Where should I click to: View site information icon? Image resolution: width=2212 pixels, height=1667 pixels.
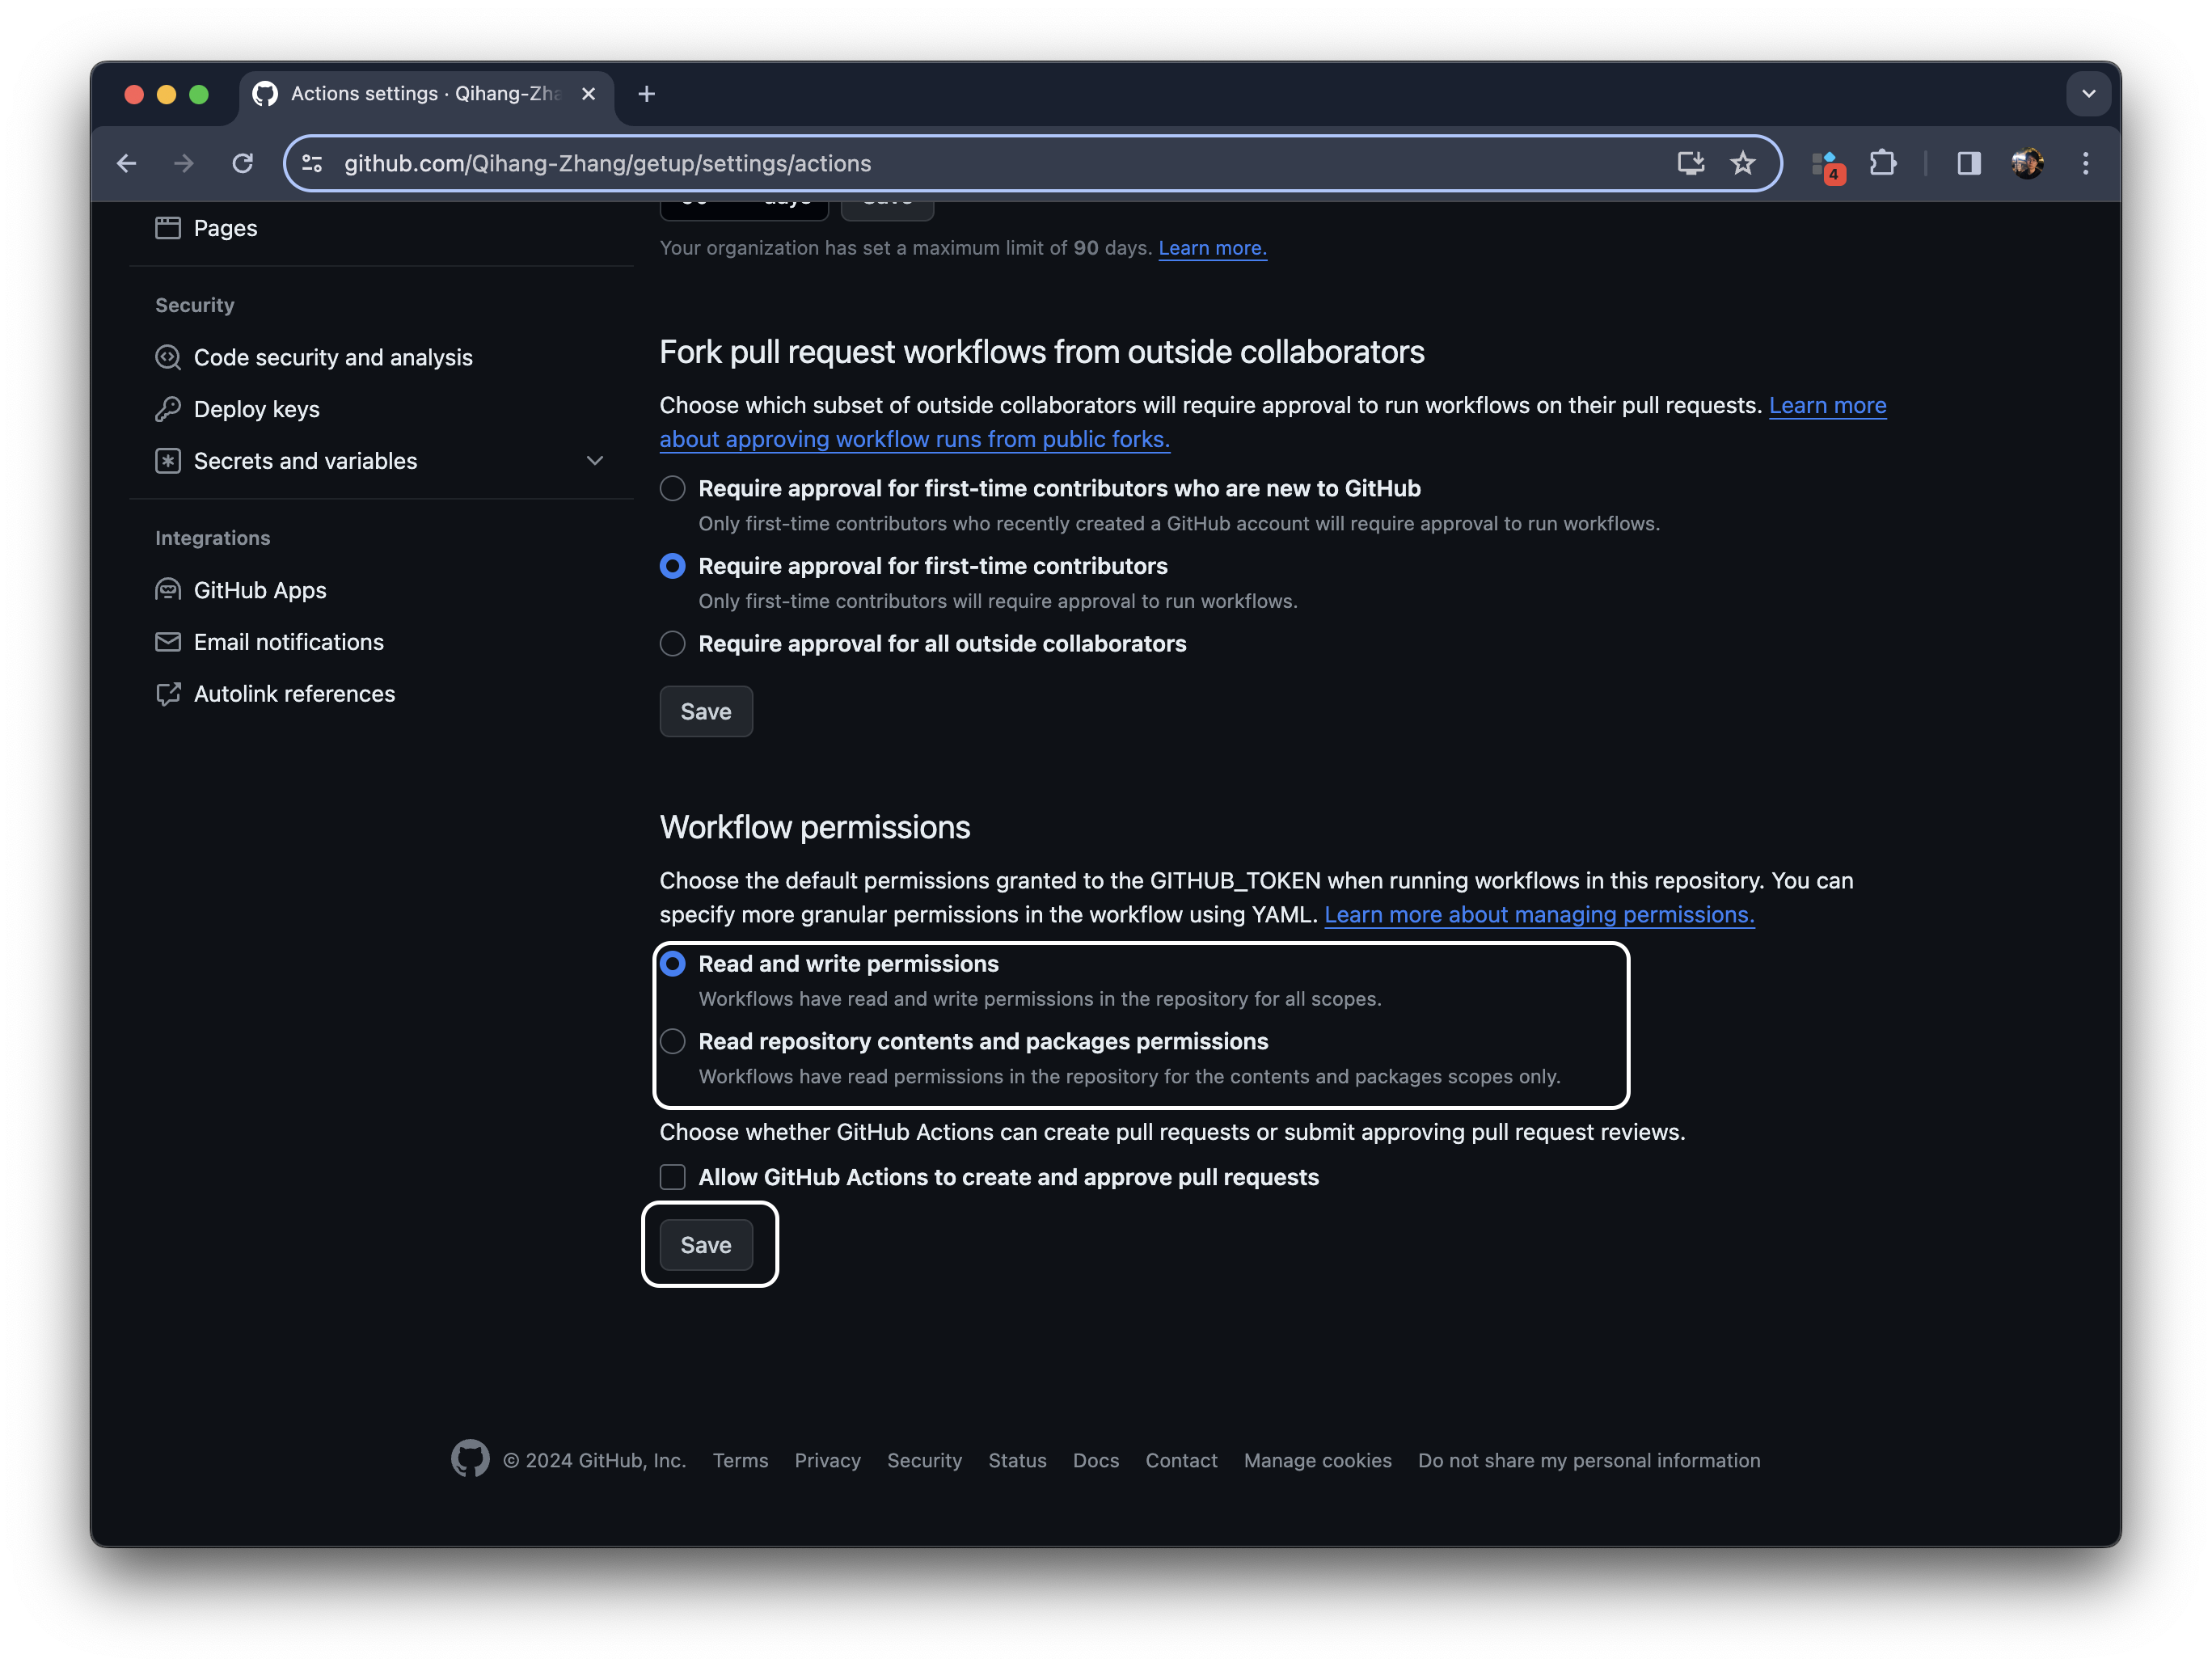click(x=313, y=163)
